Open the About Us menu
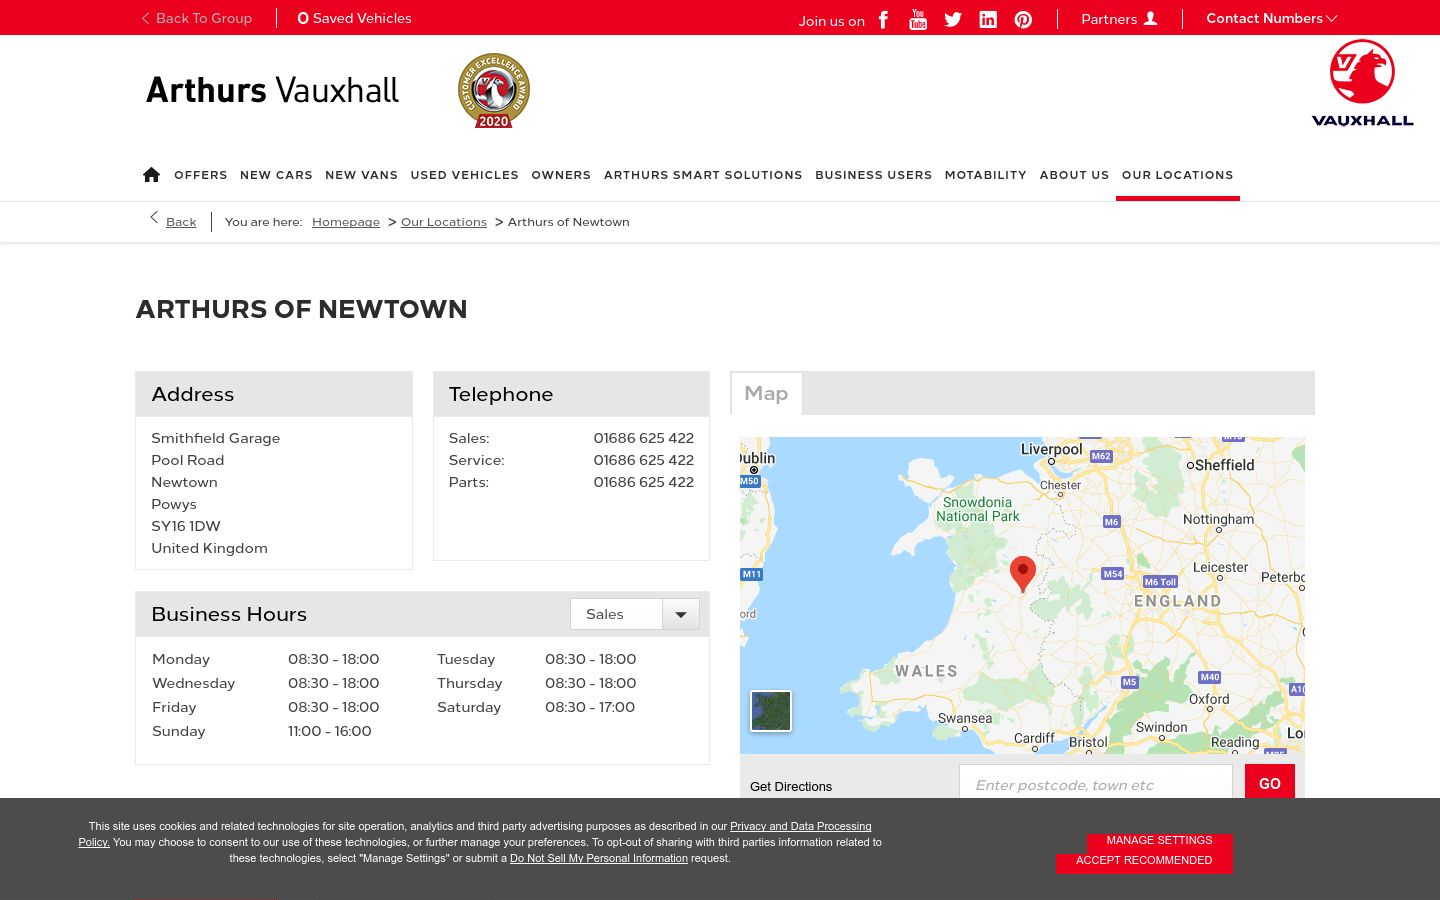 coord(1074,175)
